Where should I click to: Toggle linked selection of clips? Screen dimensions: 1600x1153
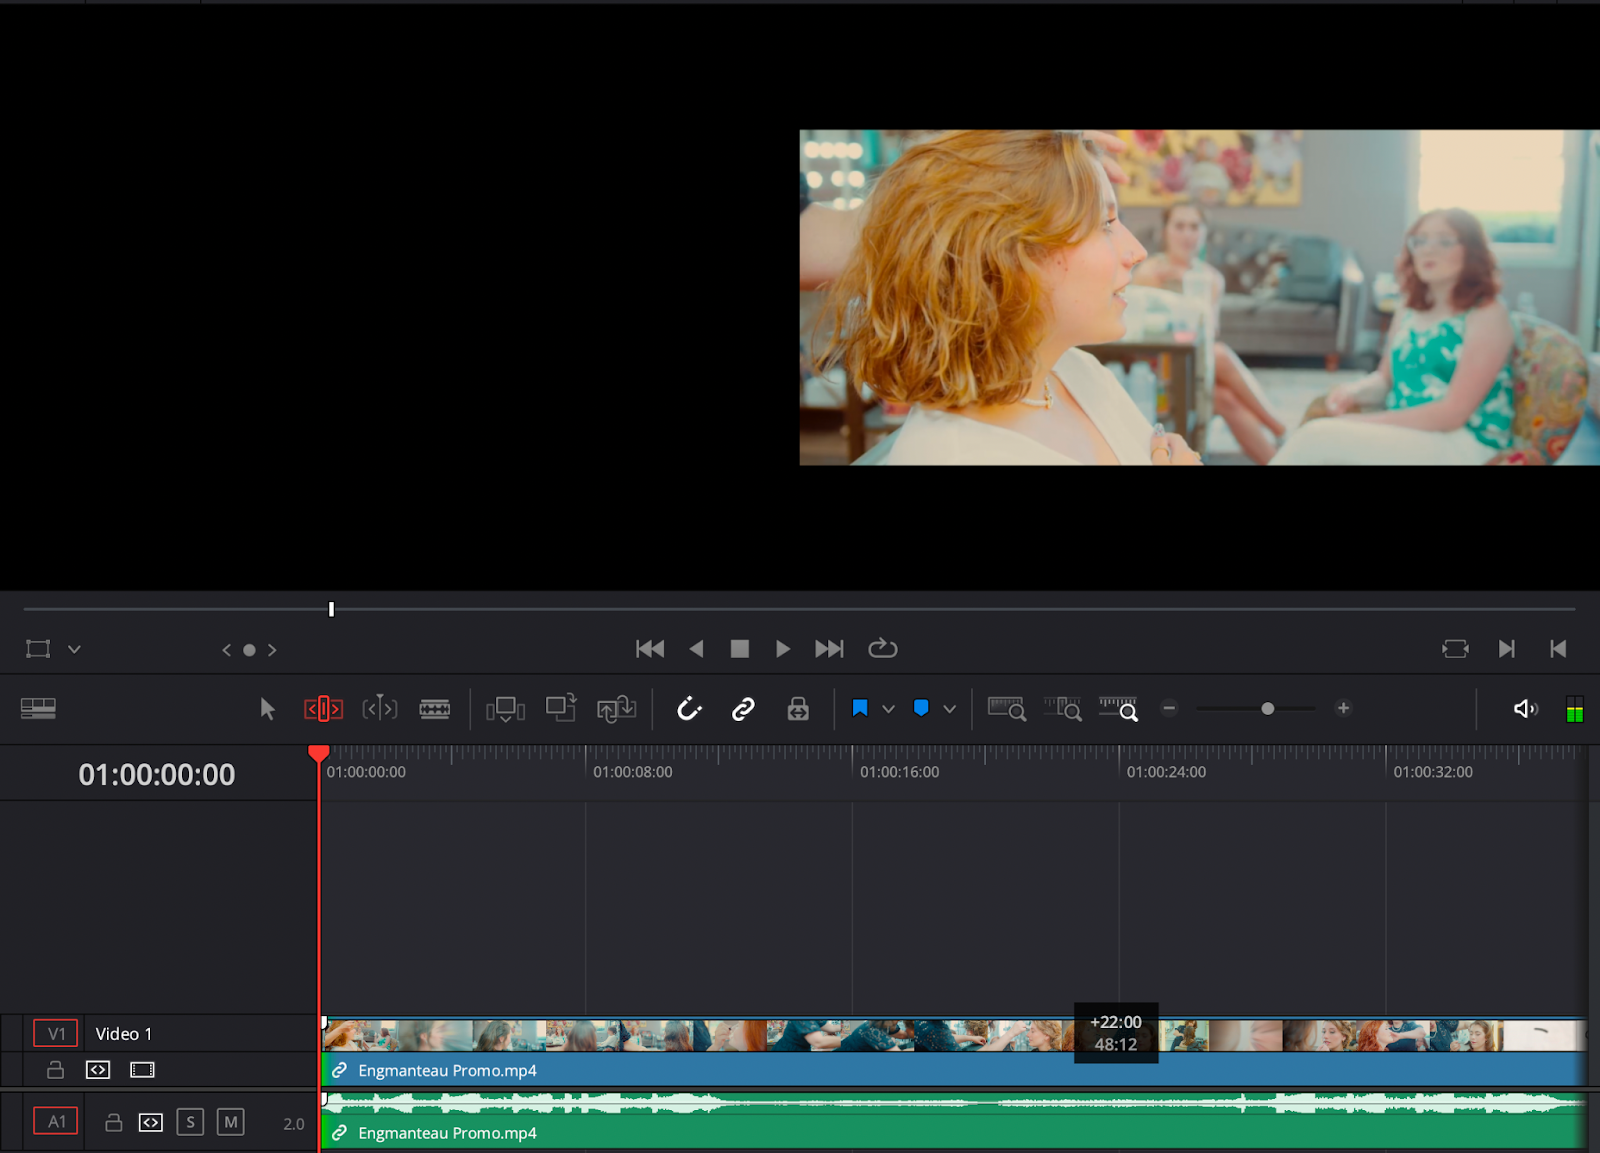(x=743, y=709)
